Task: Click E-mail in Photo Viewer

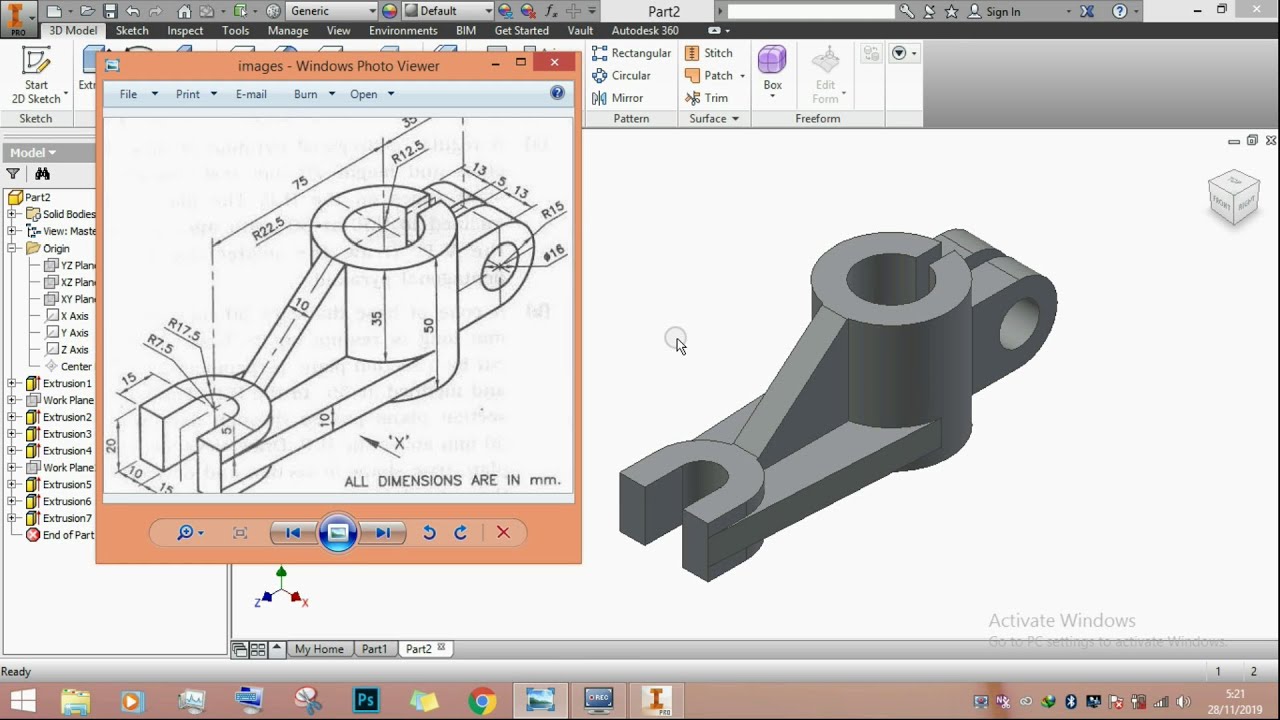Action: (251, 94)
